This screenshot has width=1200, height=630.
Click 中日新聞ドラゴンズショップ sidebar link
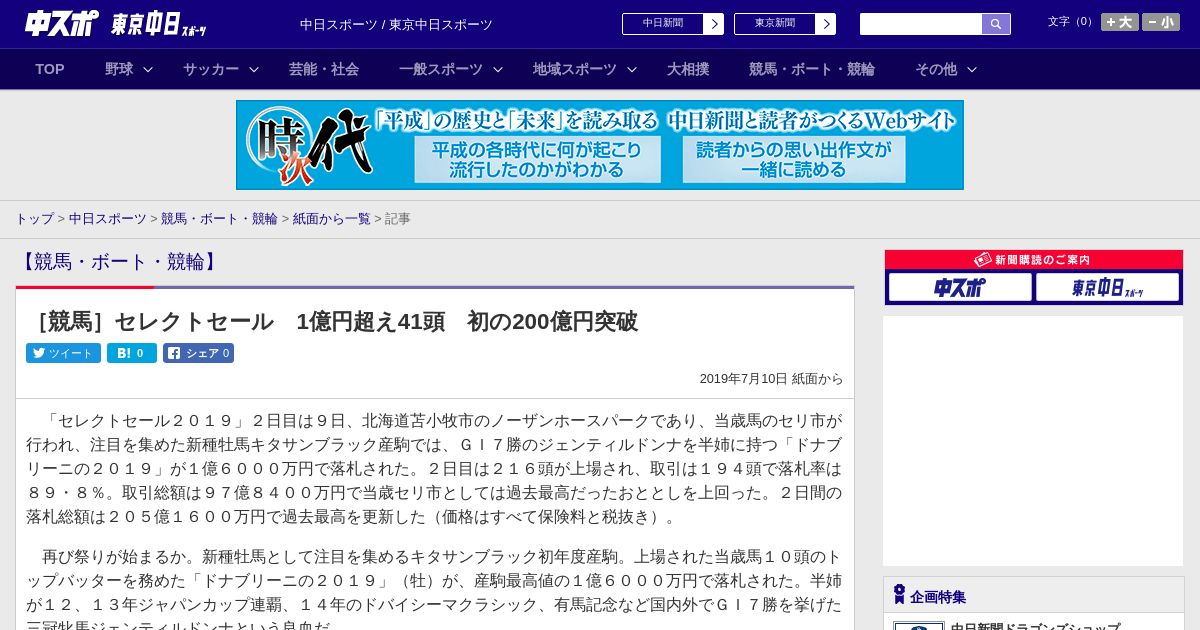tap(1035, 626)
